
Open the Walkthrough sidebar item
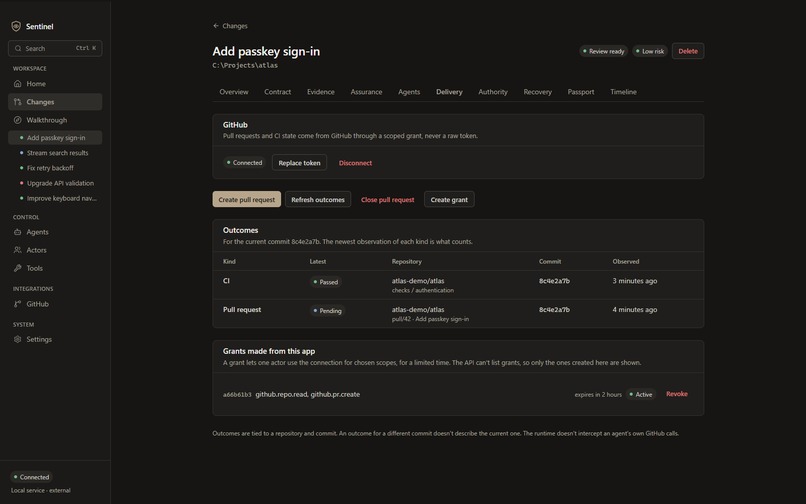tap(55, 120)
